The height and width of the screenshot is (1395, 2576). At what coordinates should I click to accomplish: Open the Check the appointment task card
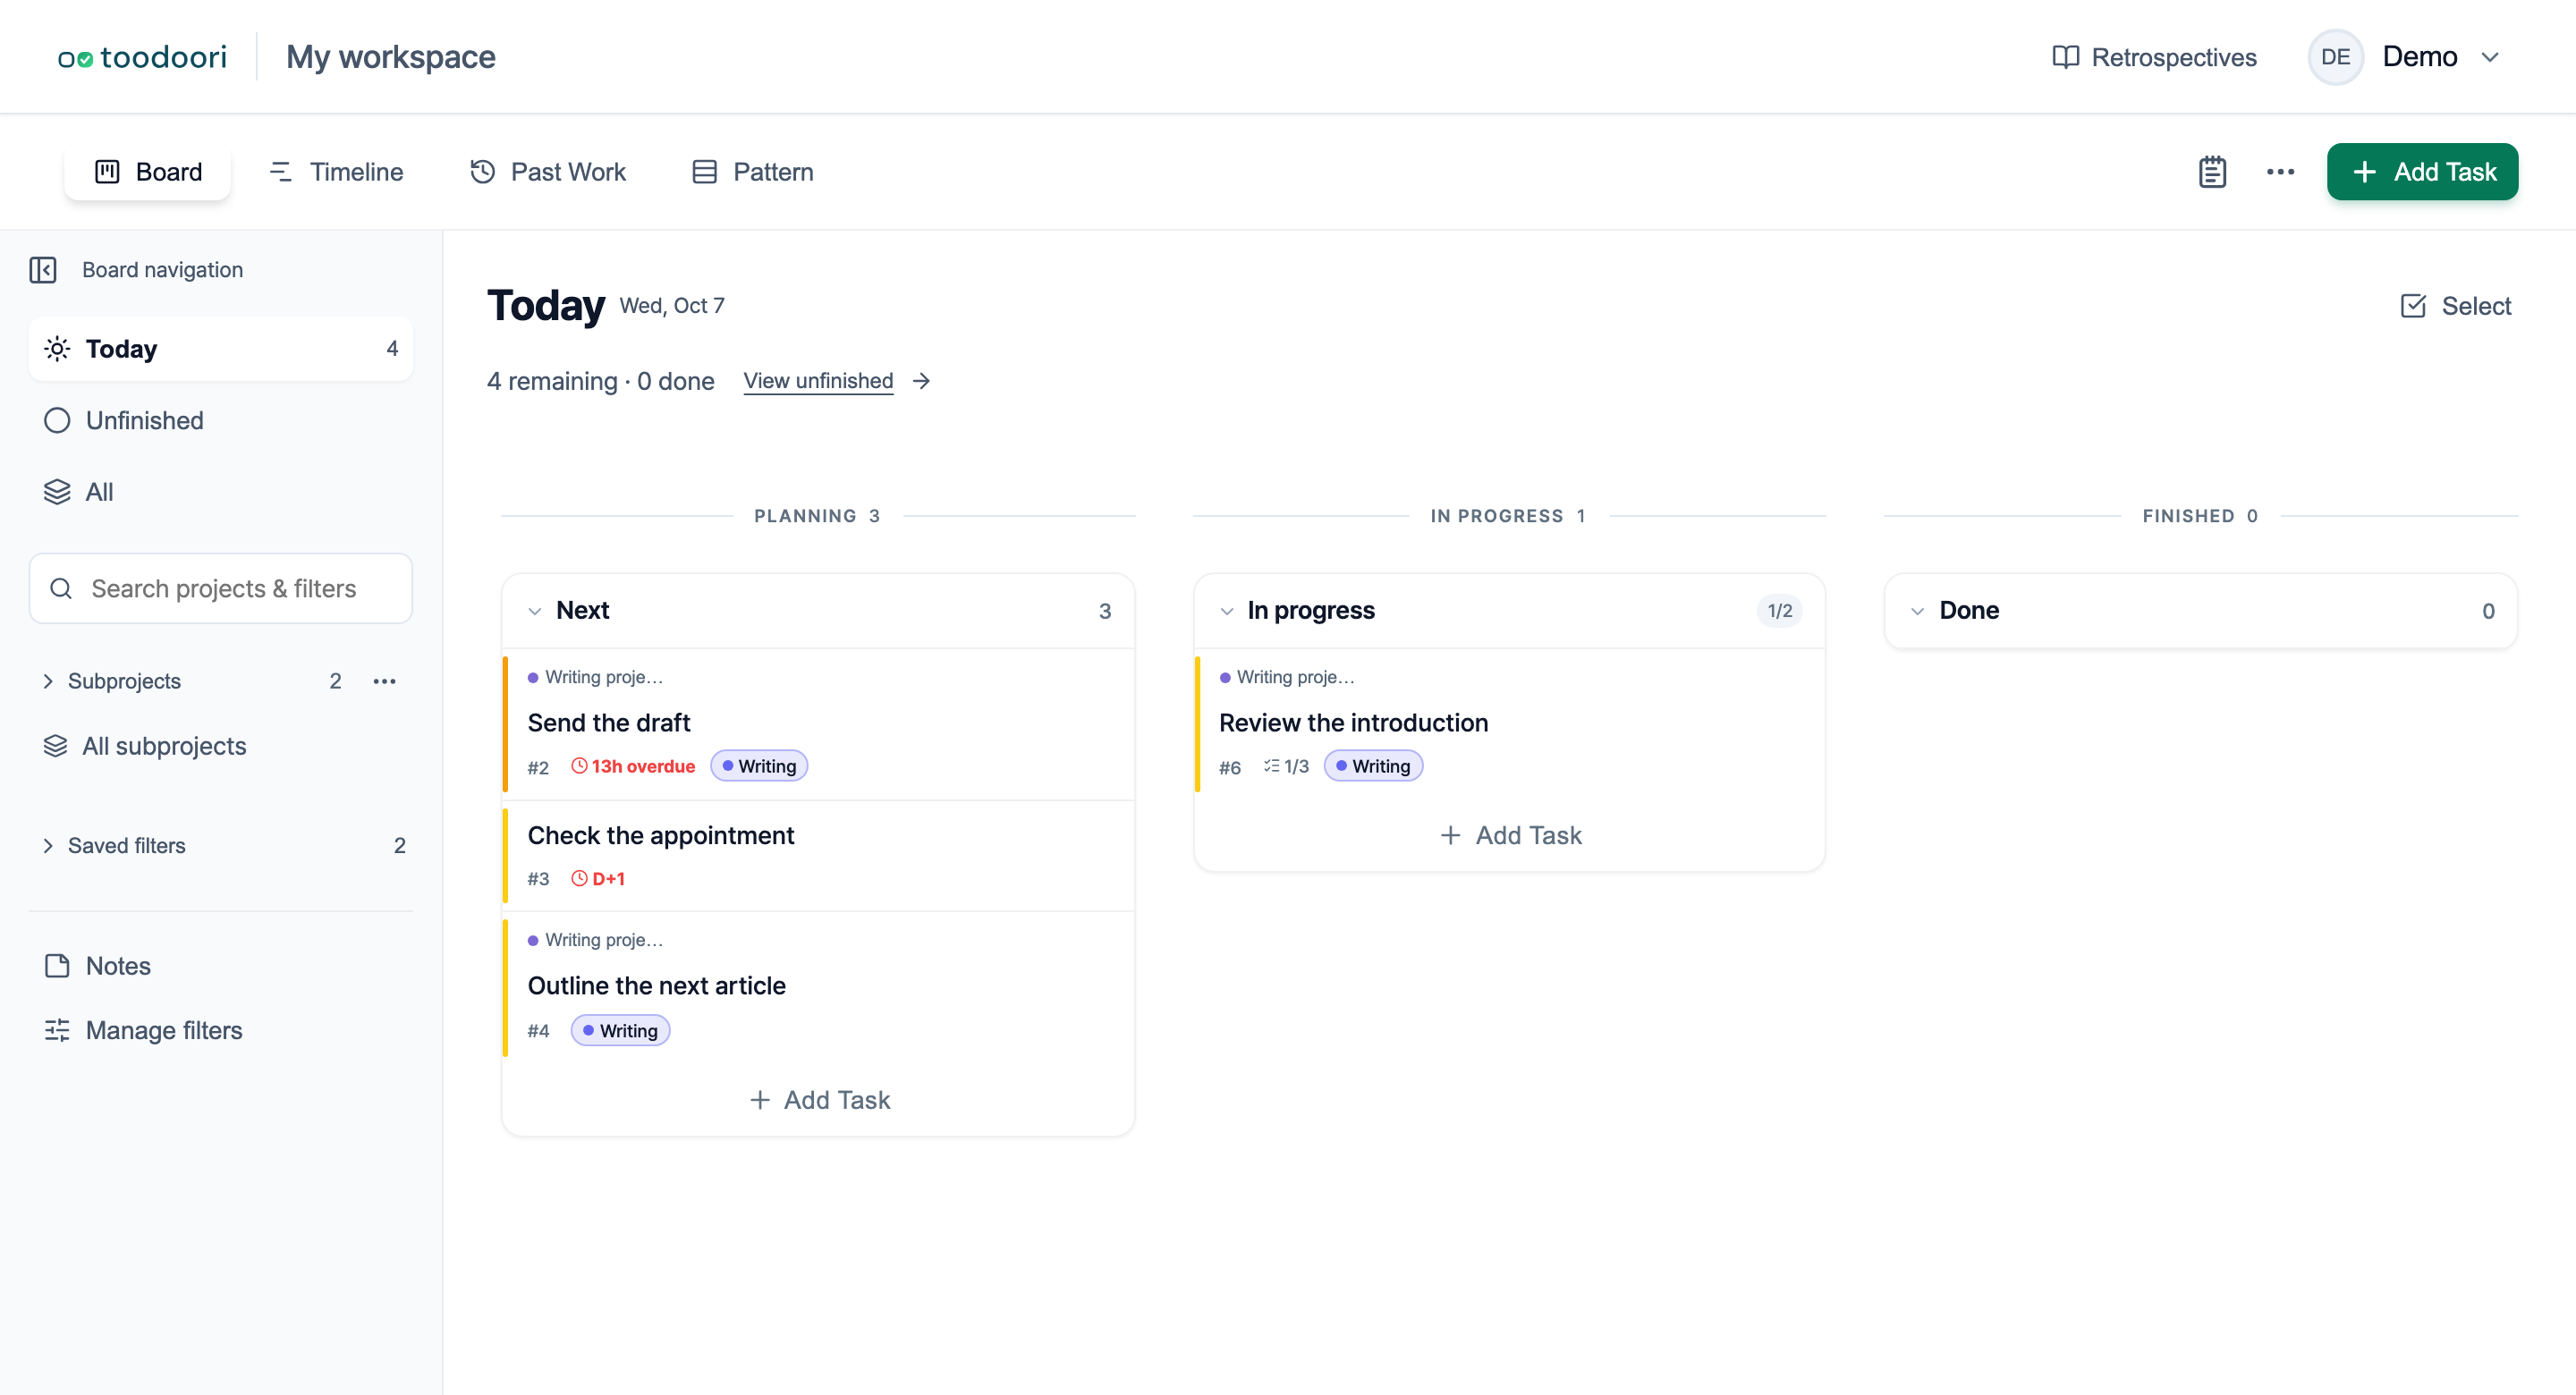pos(818,855)
